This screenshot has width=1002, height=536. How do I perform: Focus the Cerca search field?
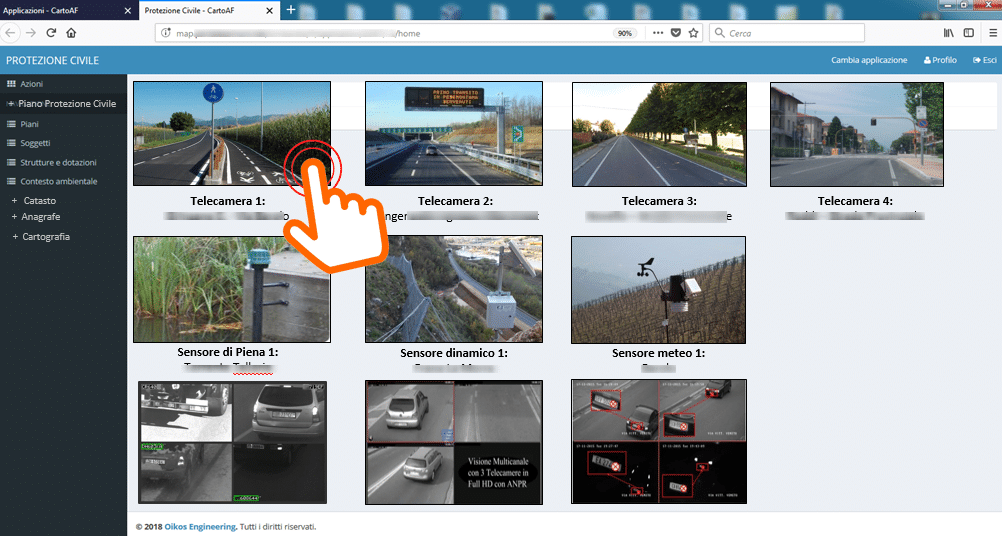(x=787, y=33)
